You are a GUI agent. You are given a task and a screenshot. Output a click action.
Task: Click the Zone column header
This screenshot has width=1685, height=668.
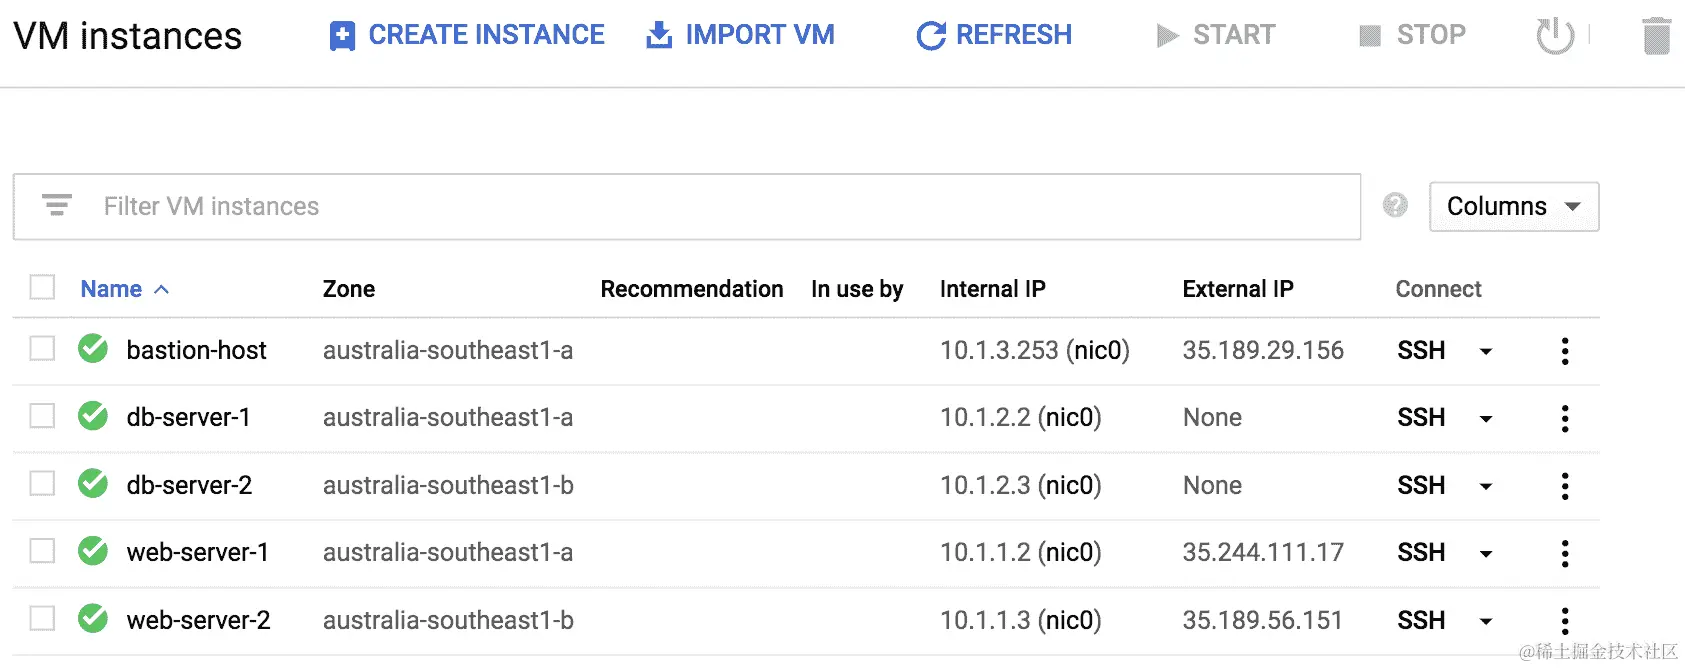[x=349, y=289]
